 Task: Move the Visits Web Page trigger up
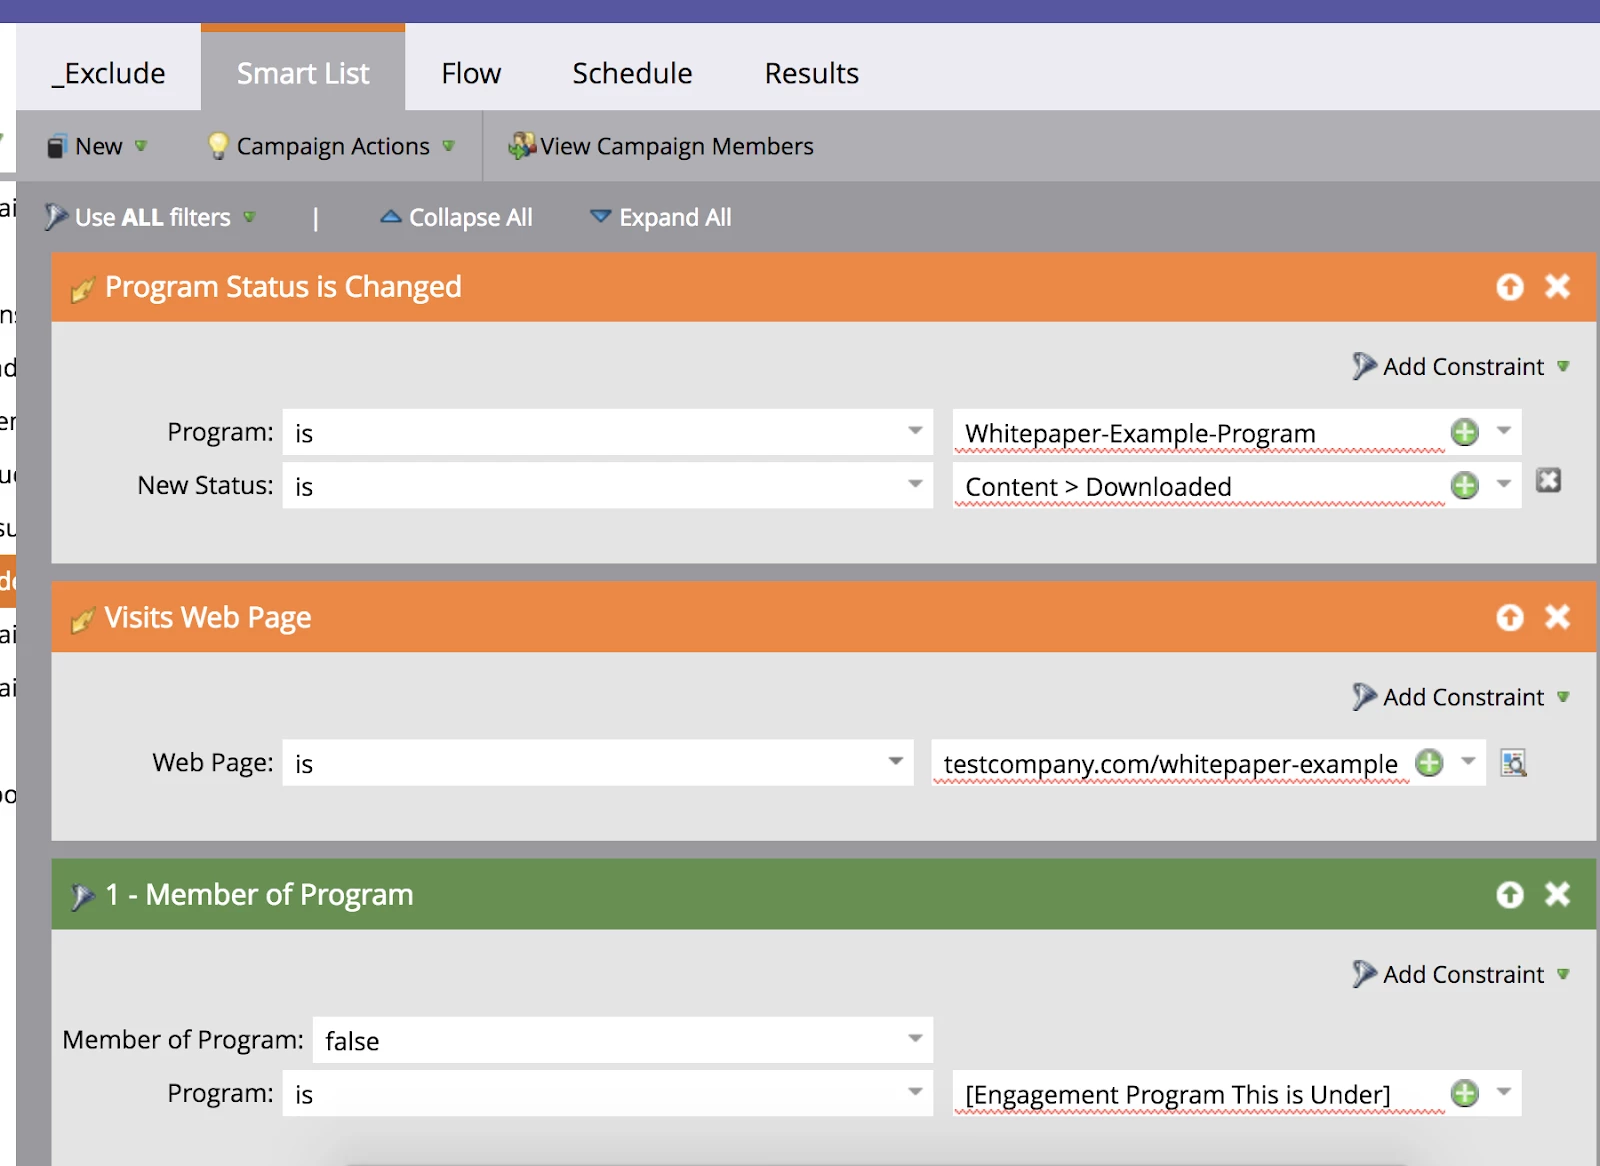[x=1510, y=618]
